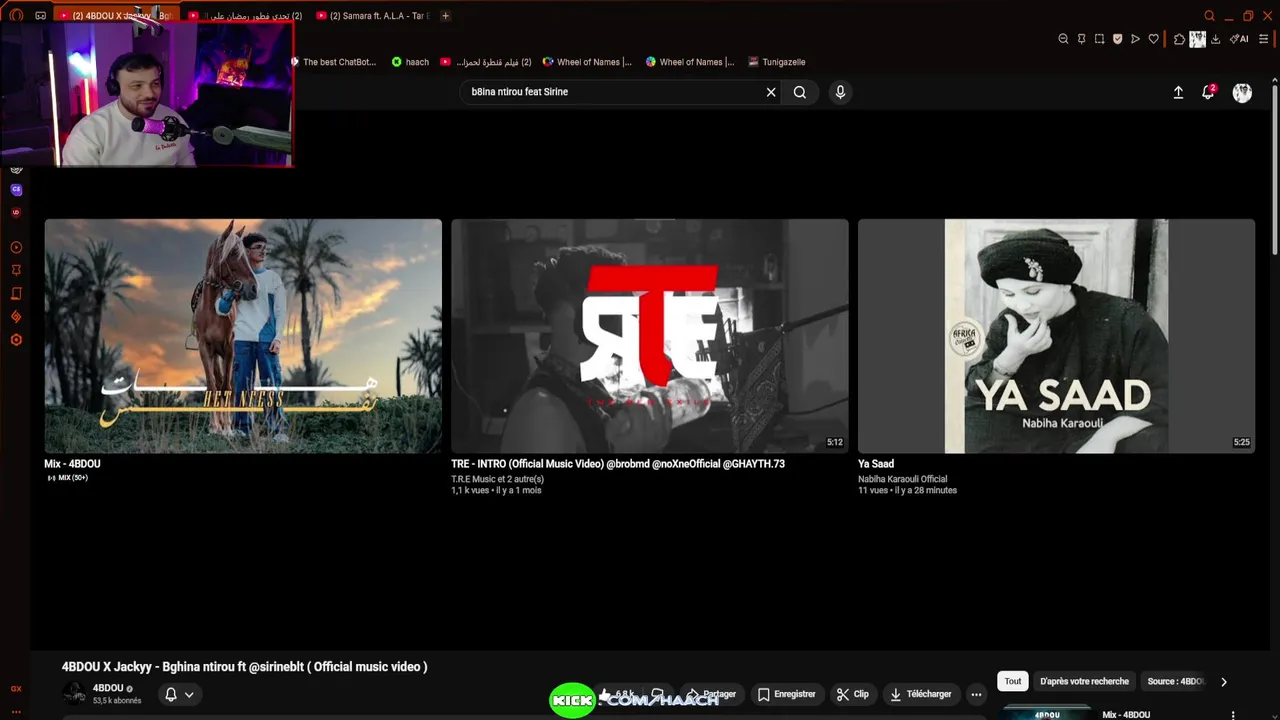Add the page to bookmarks with the heart icon
Viewport: 1280px width, 720px height.
1153,39
